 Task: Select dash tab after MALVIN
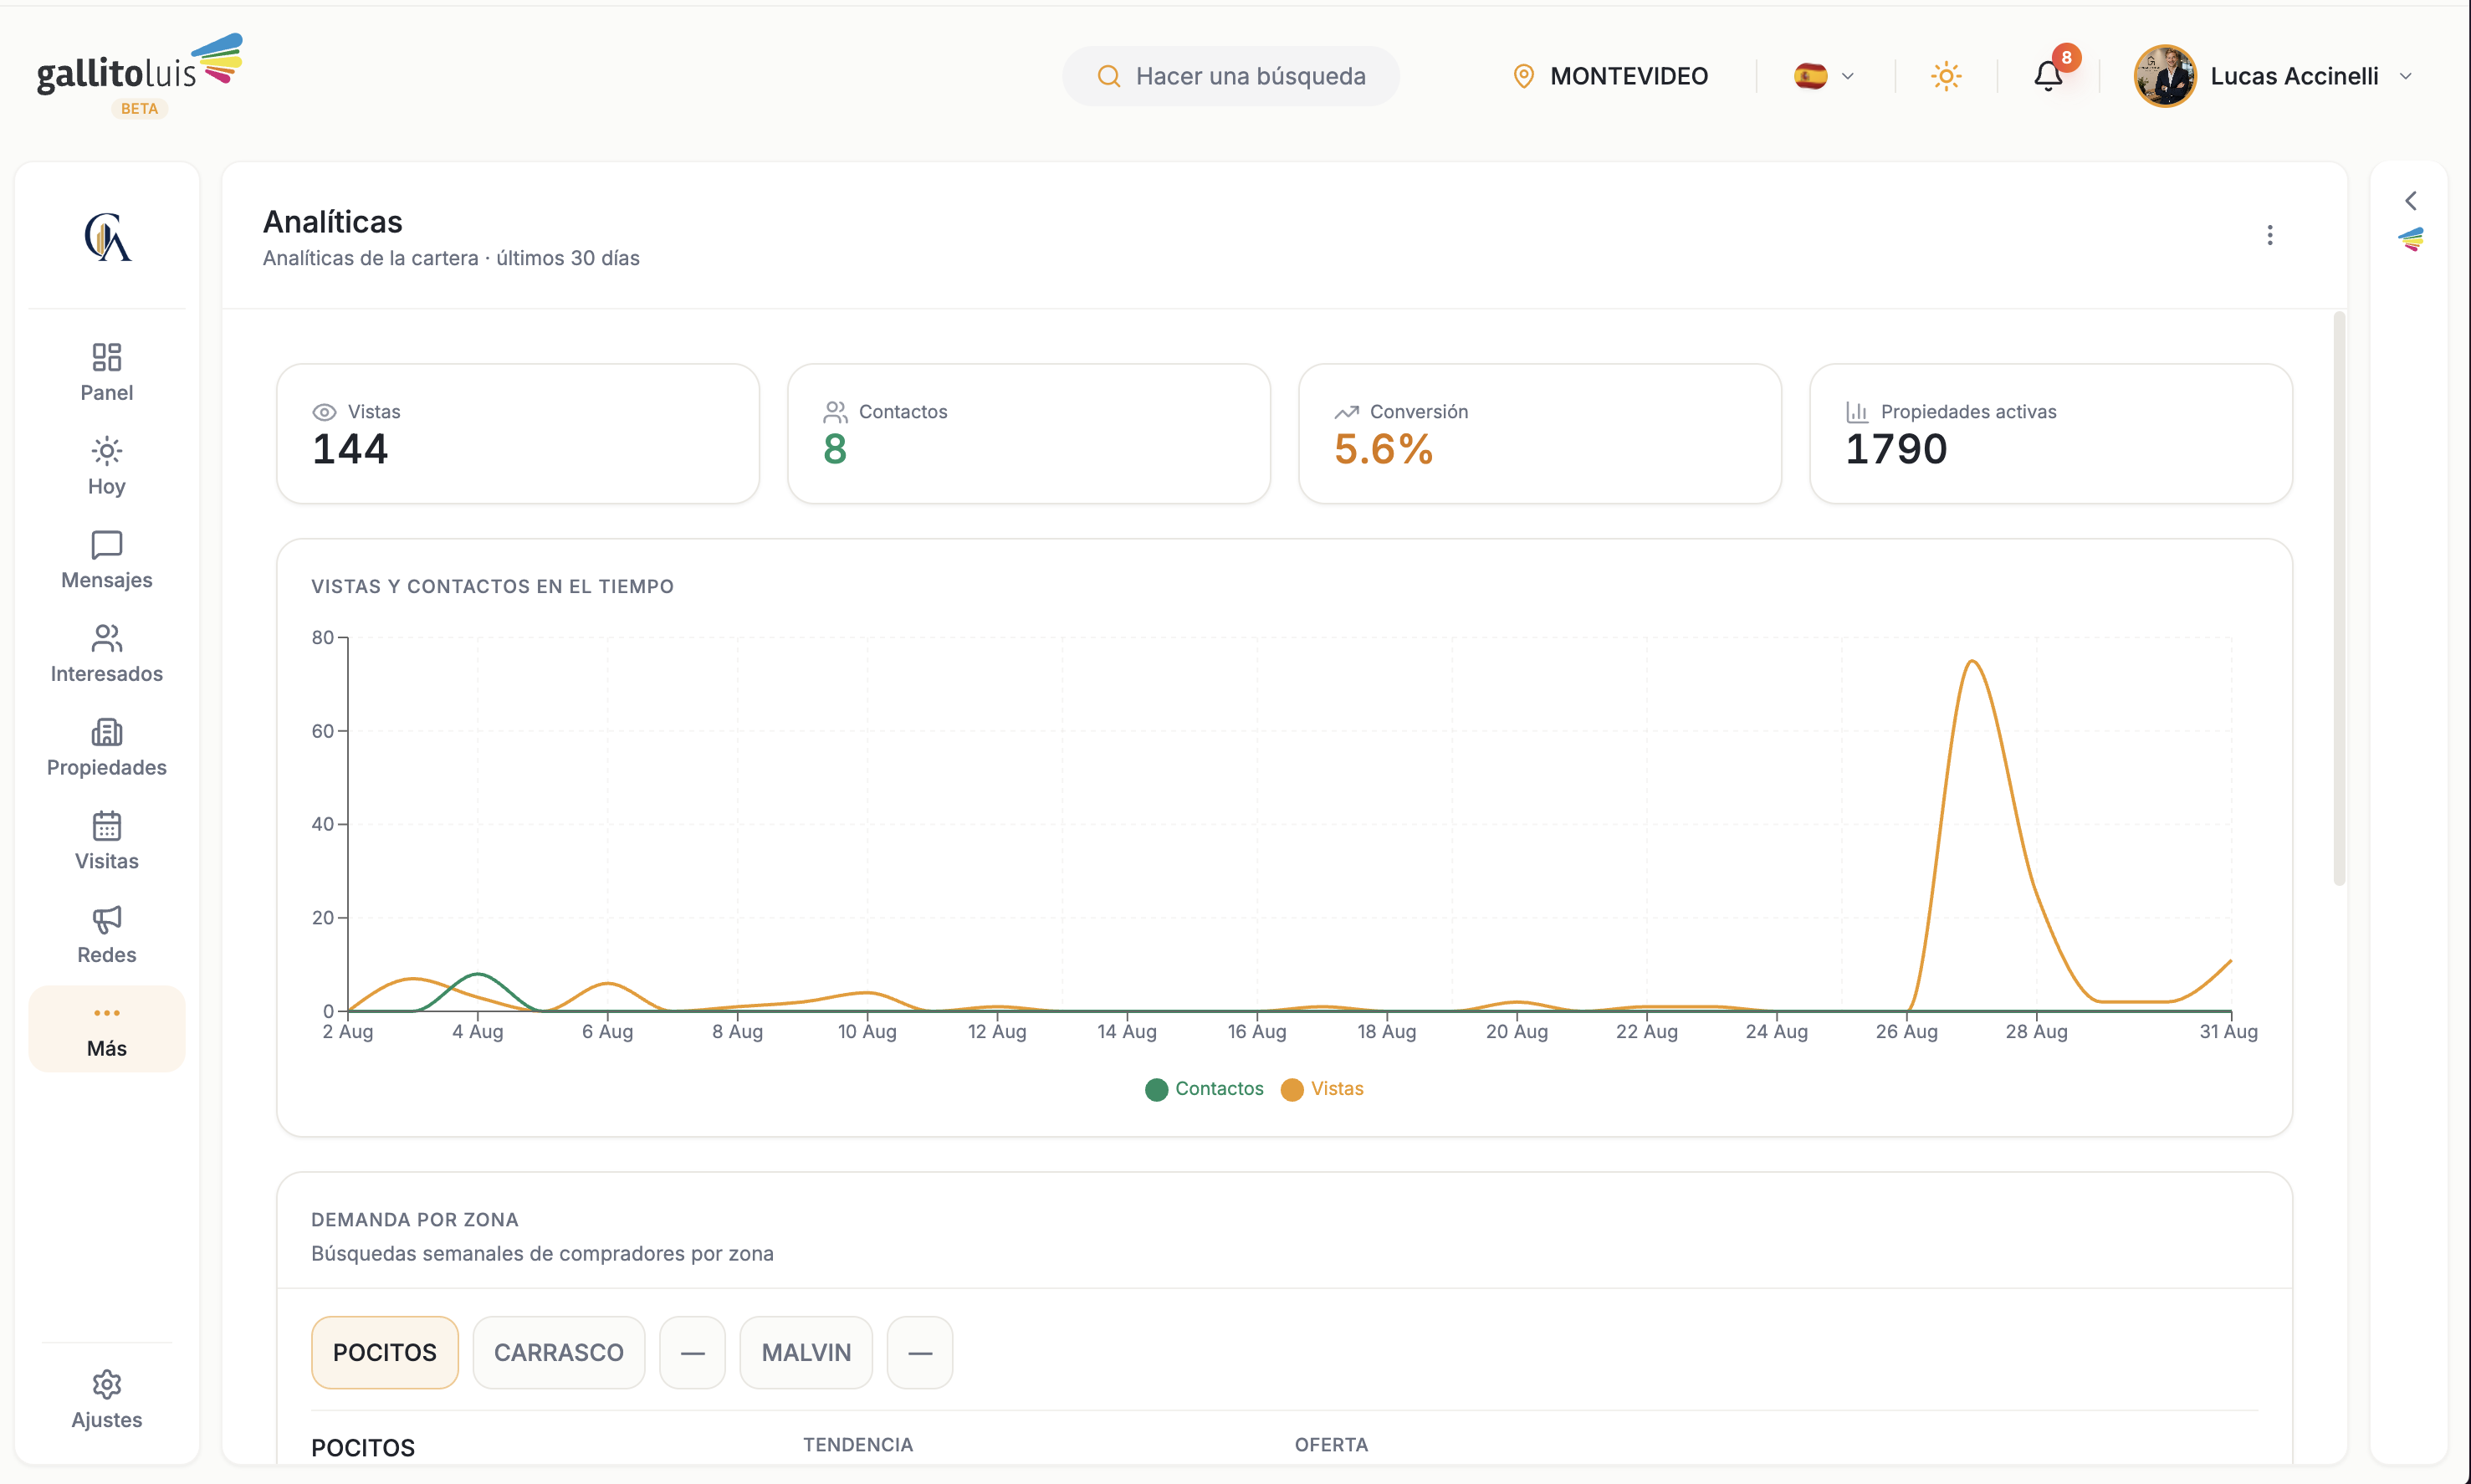coord(920,1352)
